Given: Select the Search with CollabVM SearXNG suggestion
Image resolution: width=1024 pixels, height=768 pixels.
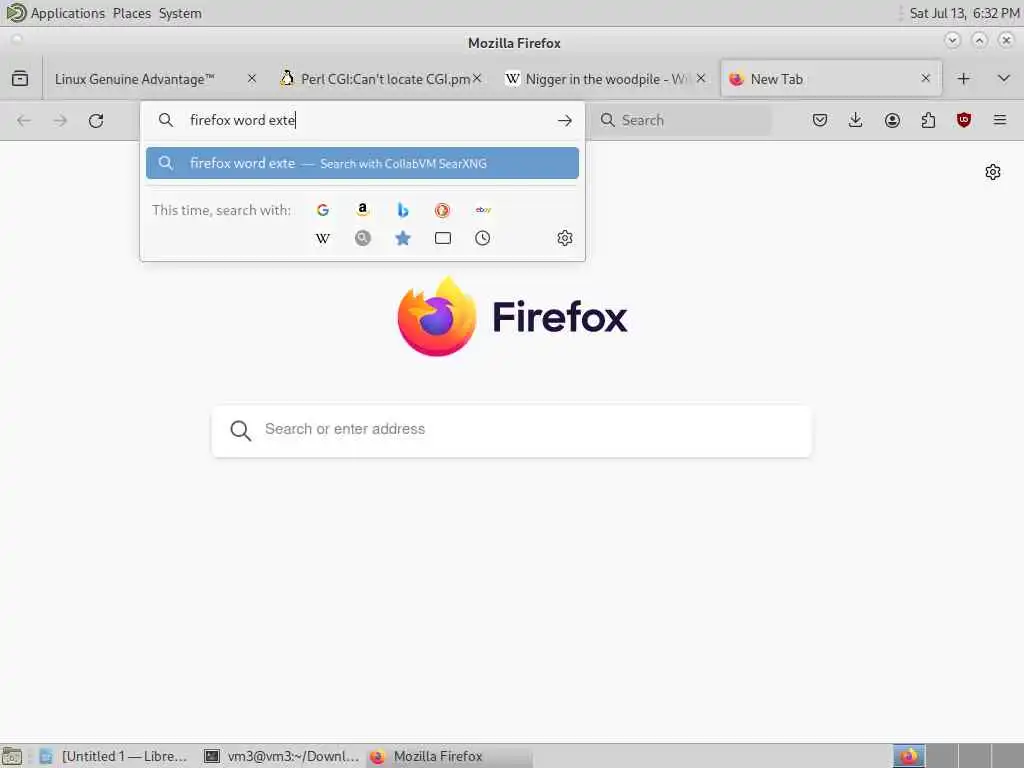Looking at the screenshot, I should [x=362, y=163].
